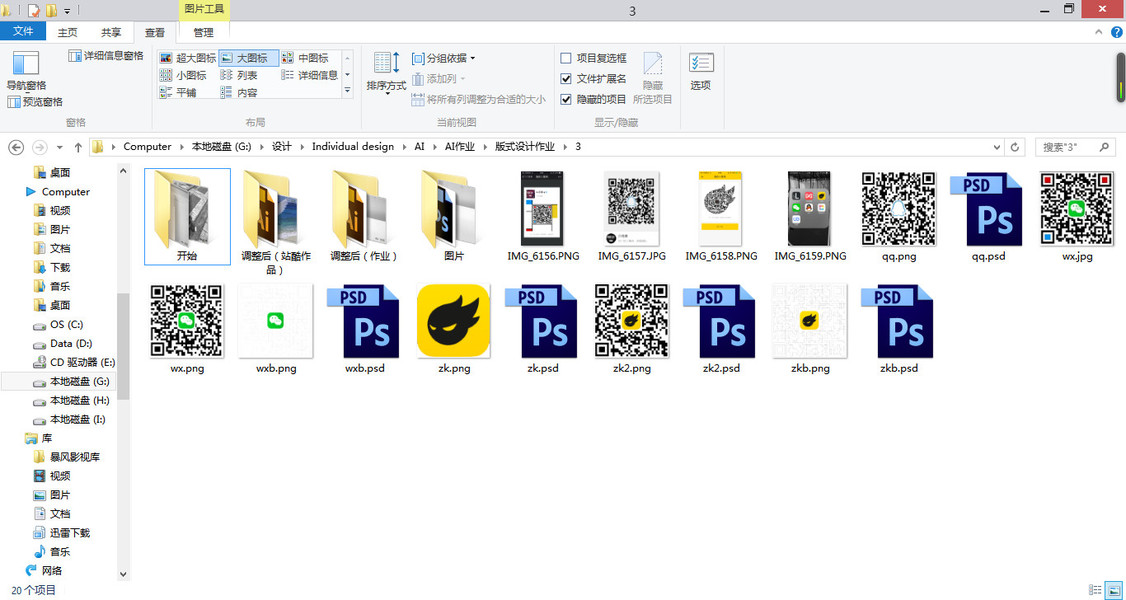This screenshot has width=1126, height=600.
Task: Select Data (D:) drive in sidebar
Action: tap(62, 343)
